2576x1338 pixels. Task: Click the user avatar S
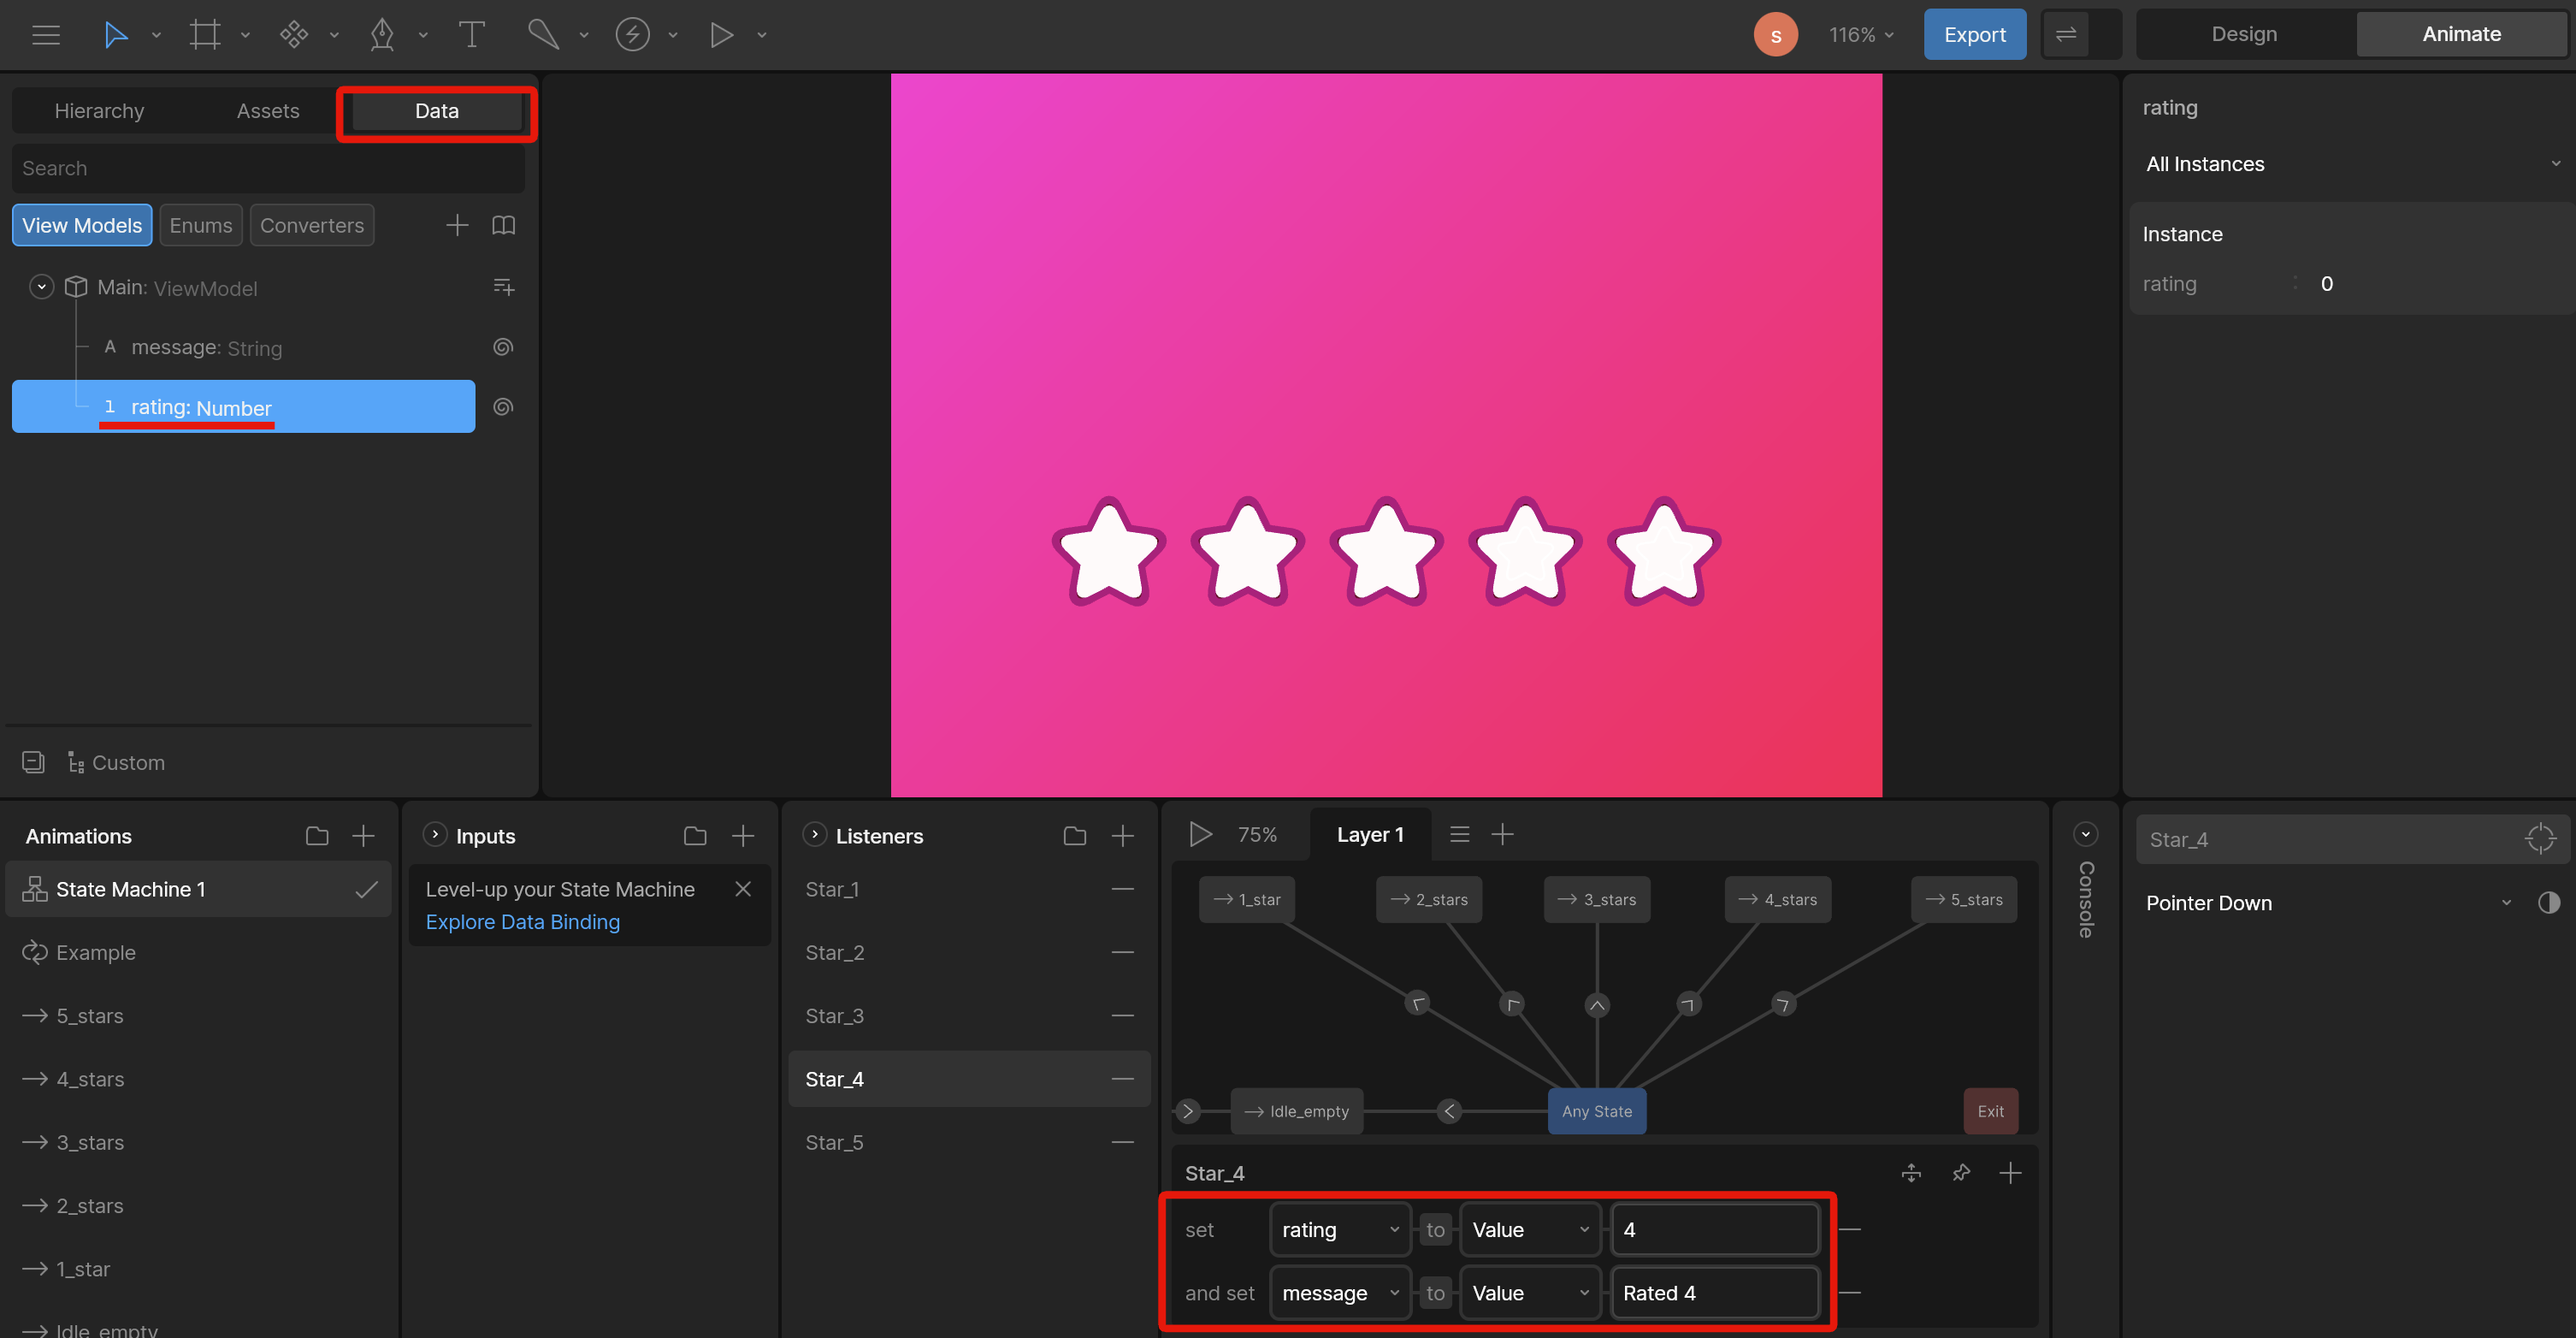[x=1775, y=35]
